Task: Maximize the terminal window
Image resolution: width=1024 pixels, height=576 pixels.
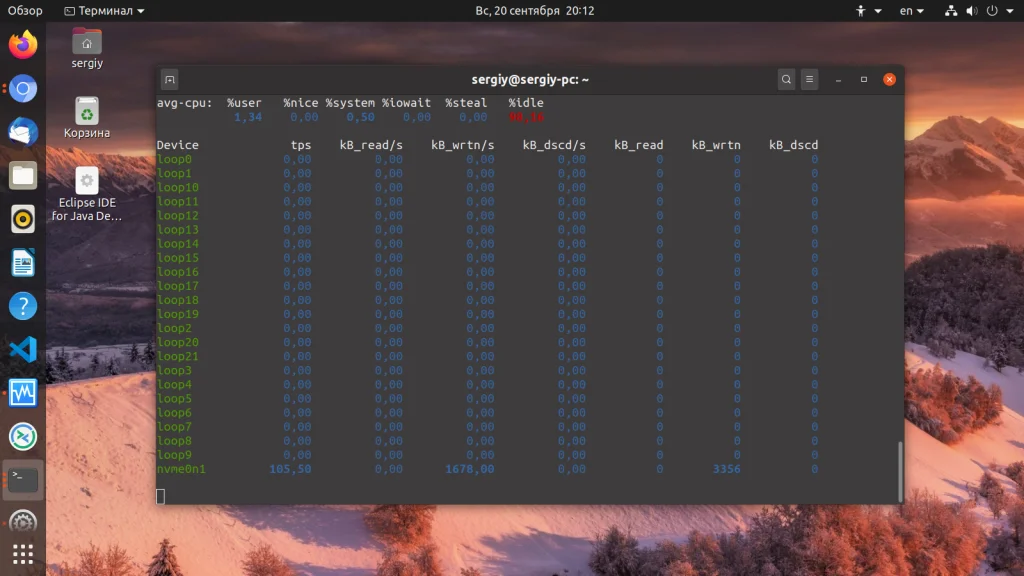Action: (x=863, y=80)
